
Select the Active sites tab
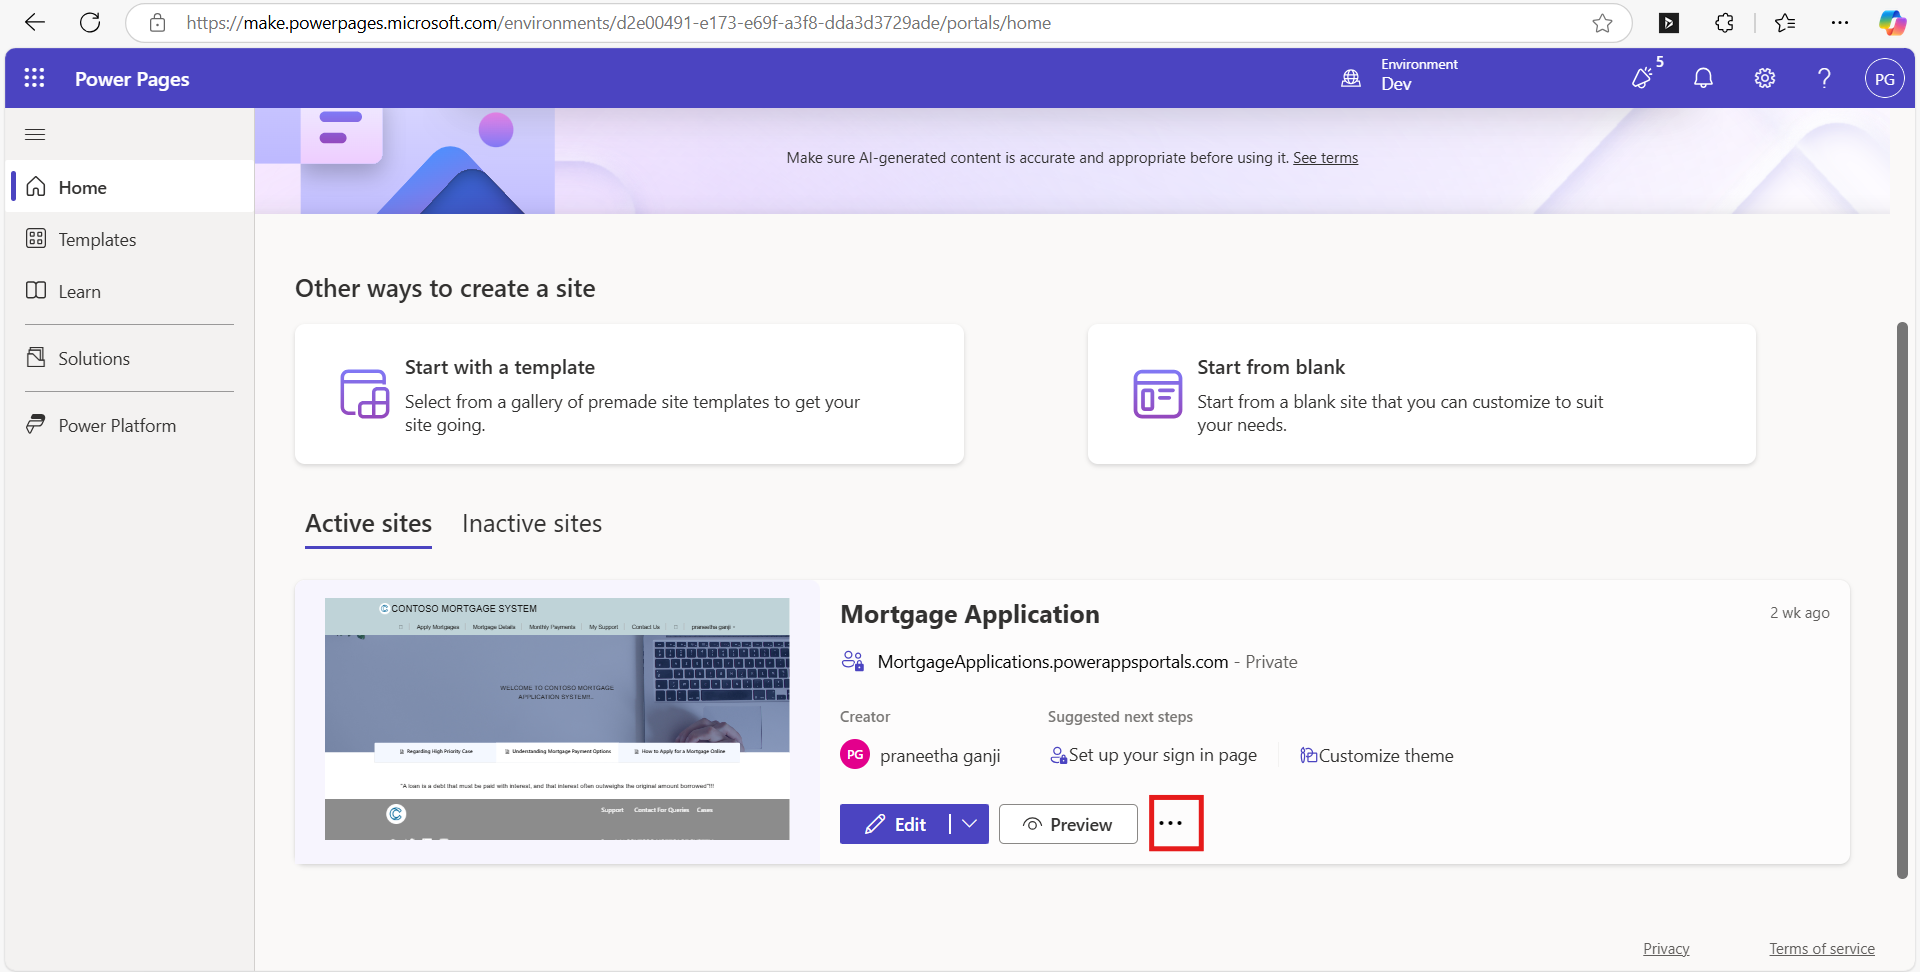(368, 524)
